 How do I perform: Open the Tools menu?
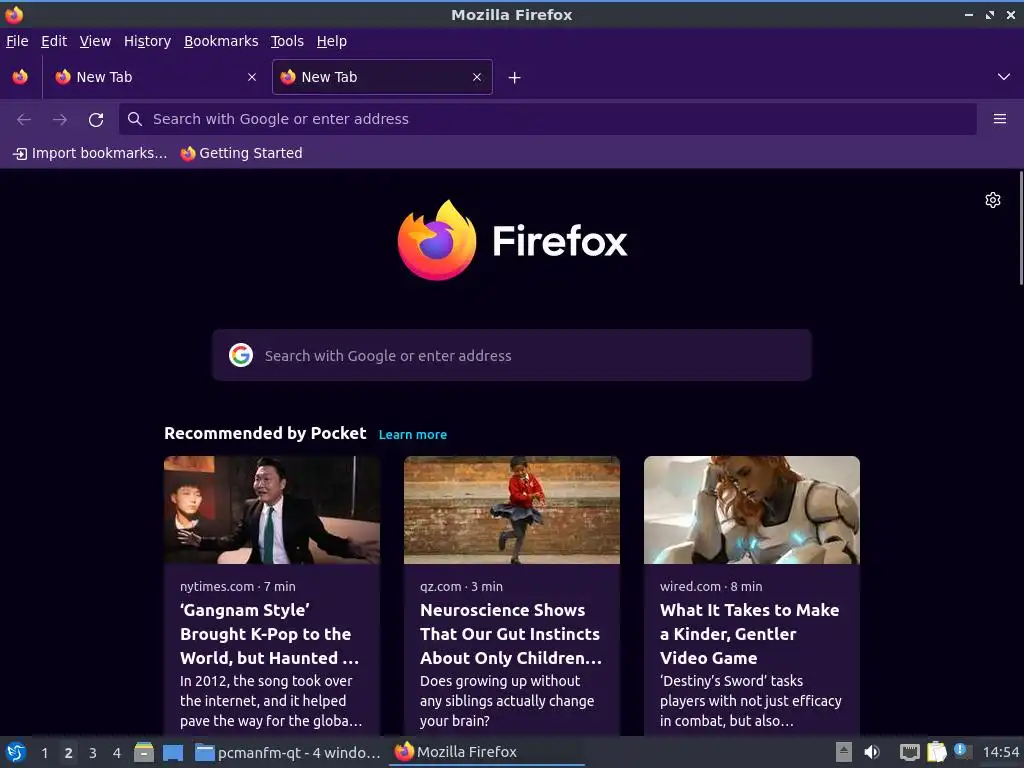coord(287,41)
